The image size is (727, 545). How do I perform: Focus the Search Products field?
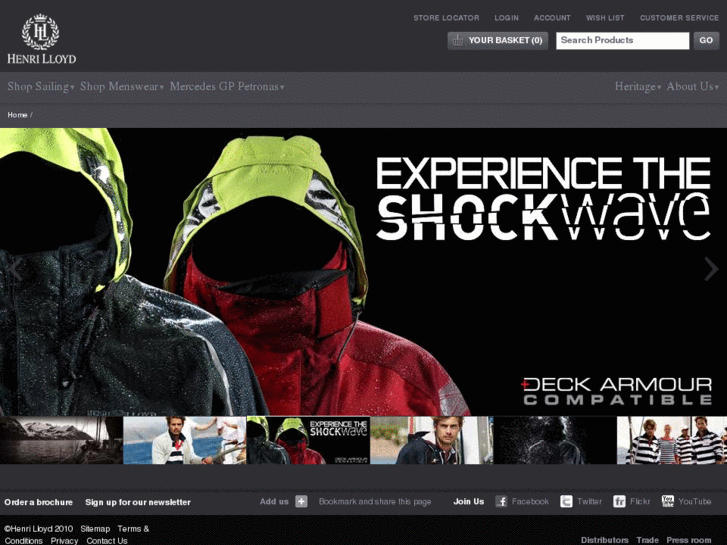click(x=622, y=40)
